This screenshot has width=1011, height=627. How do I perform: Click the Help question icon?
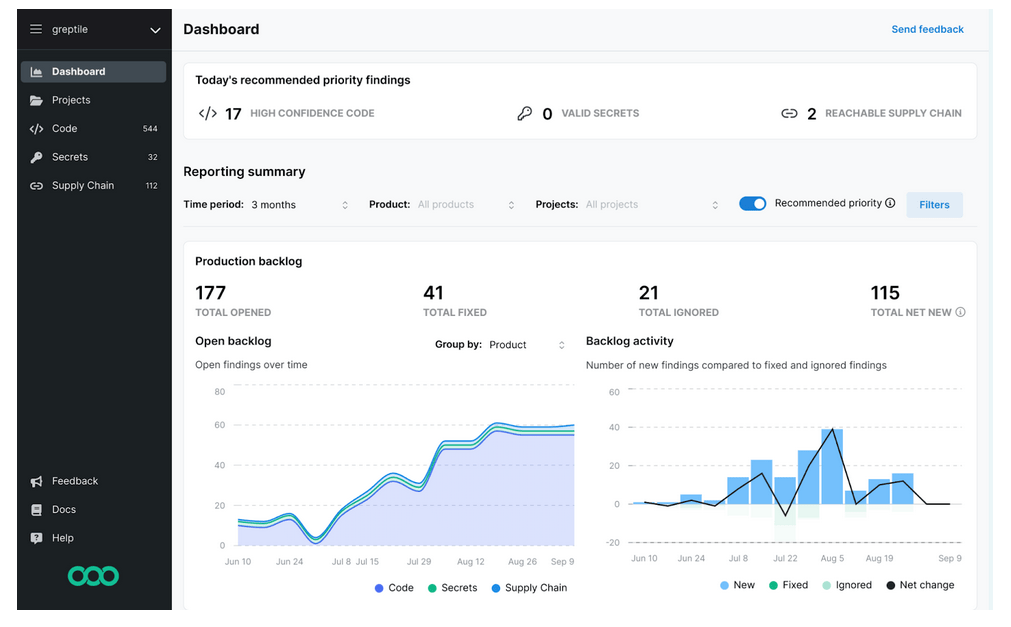click(37, 538)
